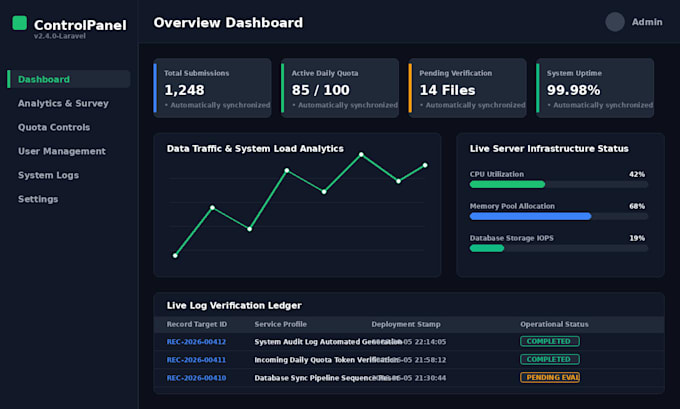Select the Pending Verification card

point(468,88)
